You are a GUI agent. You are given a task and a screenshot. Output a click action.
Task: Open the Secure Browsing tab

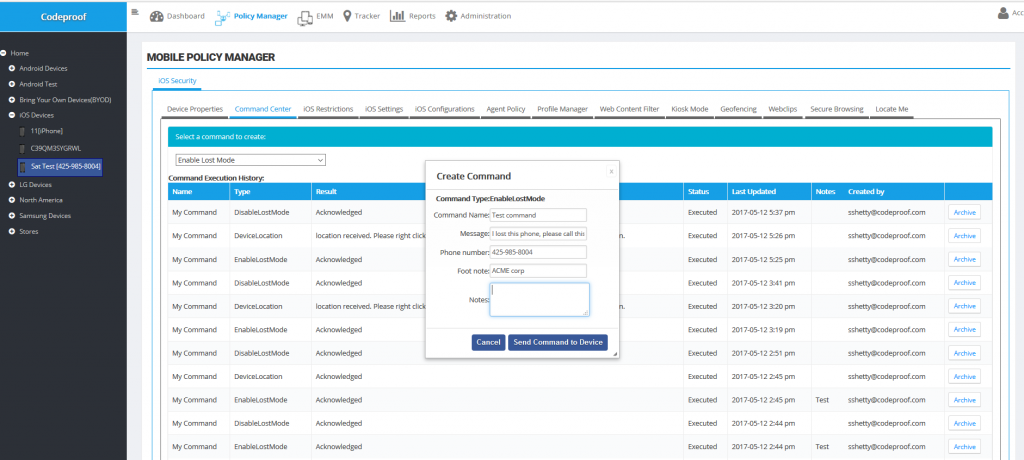point(837,109)
